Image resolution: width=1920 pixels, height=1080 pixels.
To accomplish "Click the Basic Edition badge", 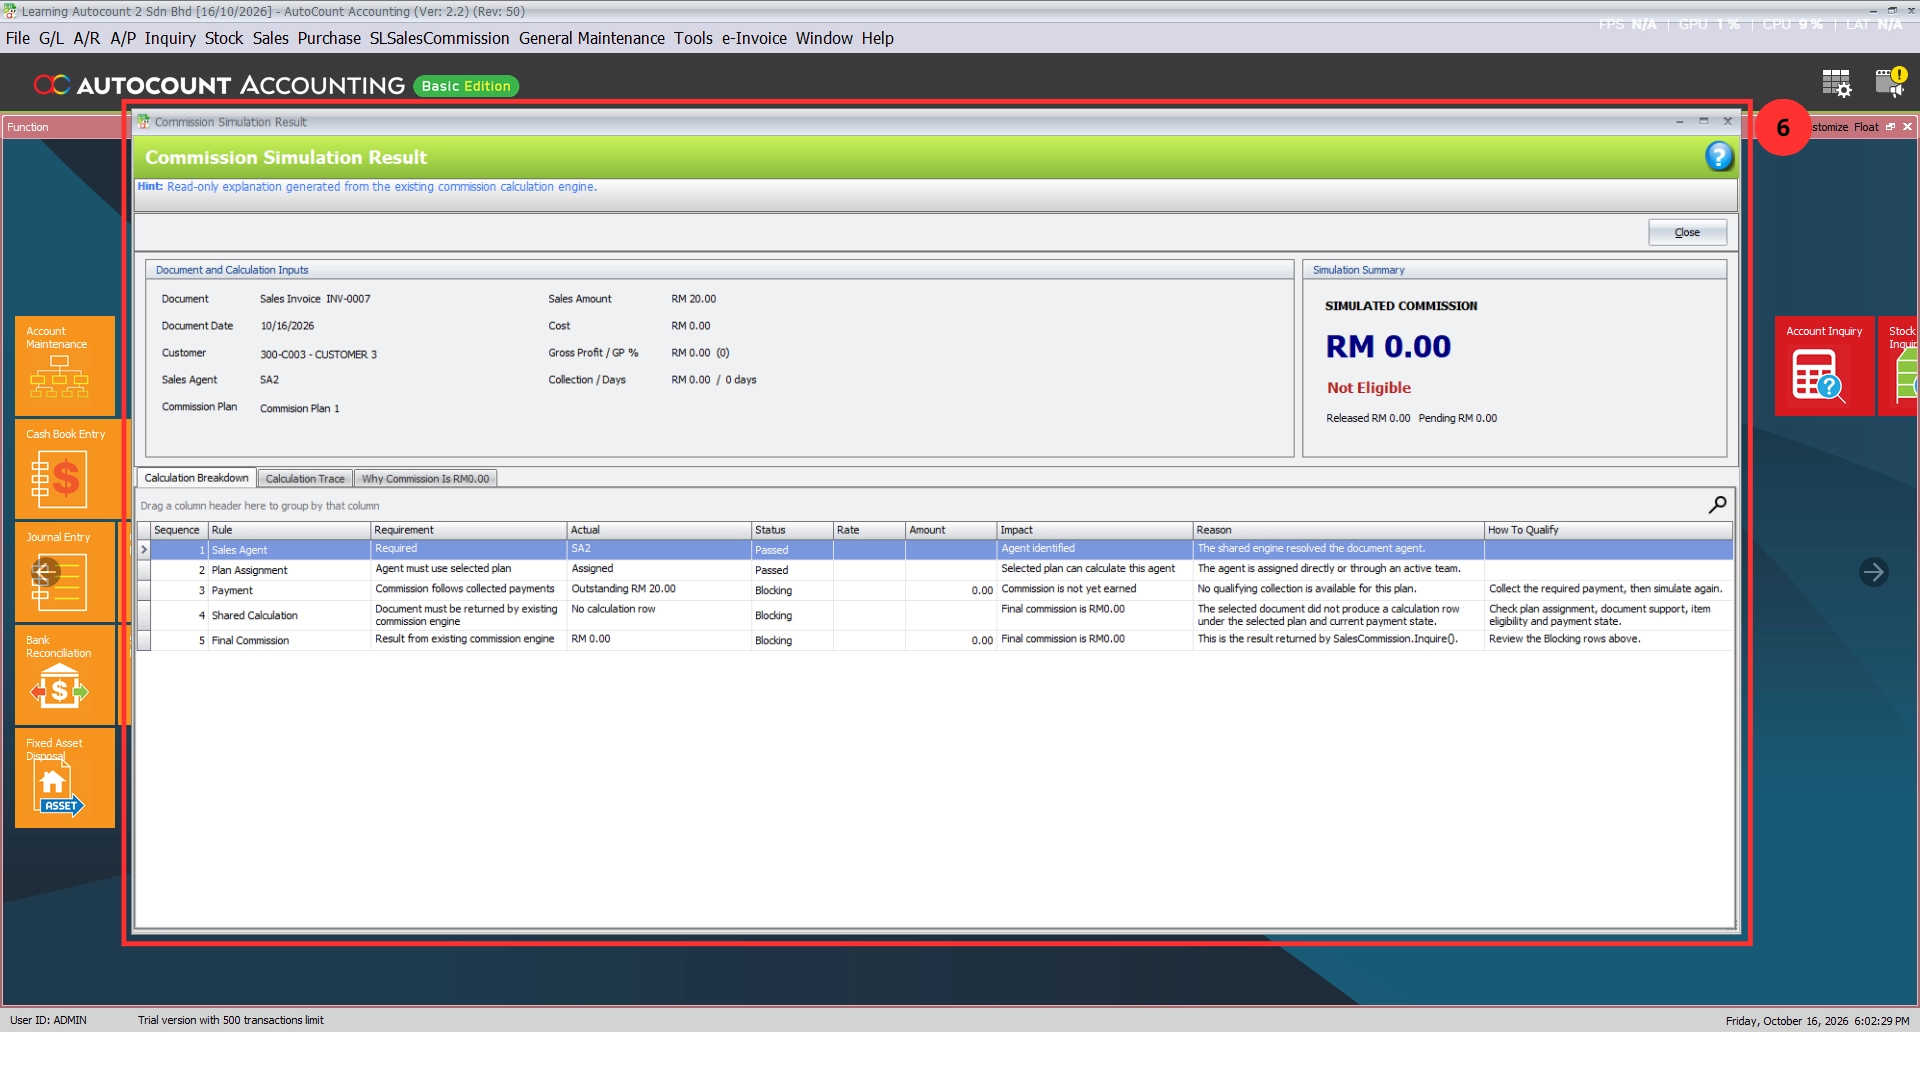I will coord(466,86).
